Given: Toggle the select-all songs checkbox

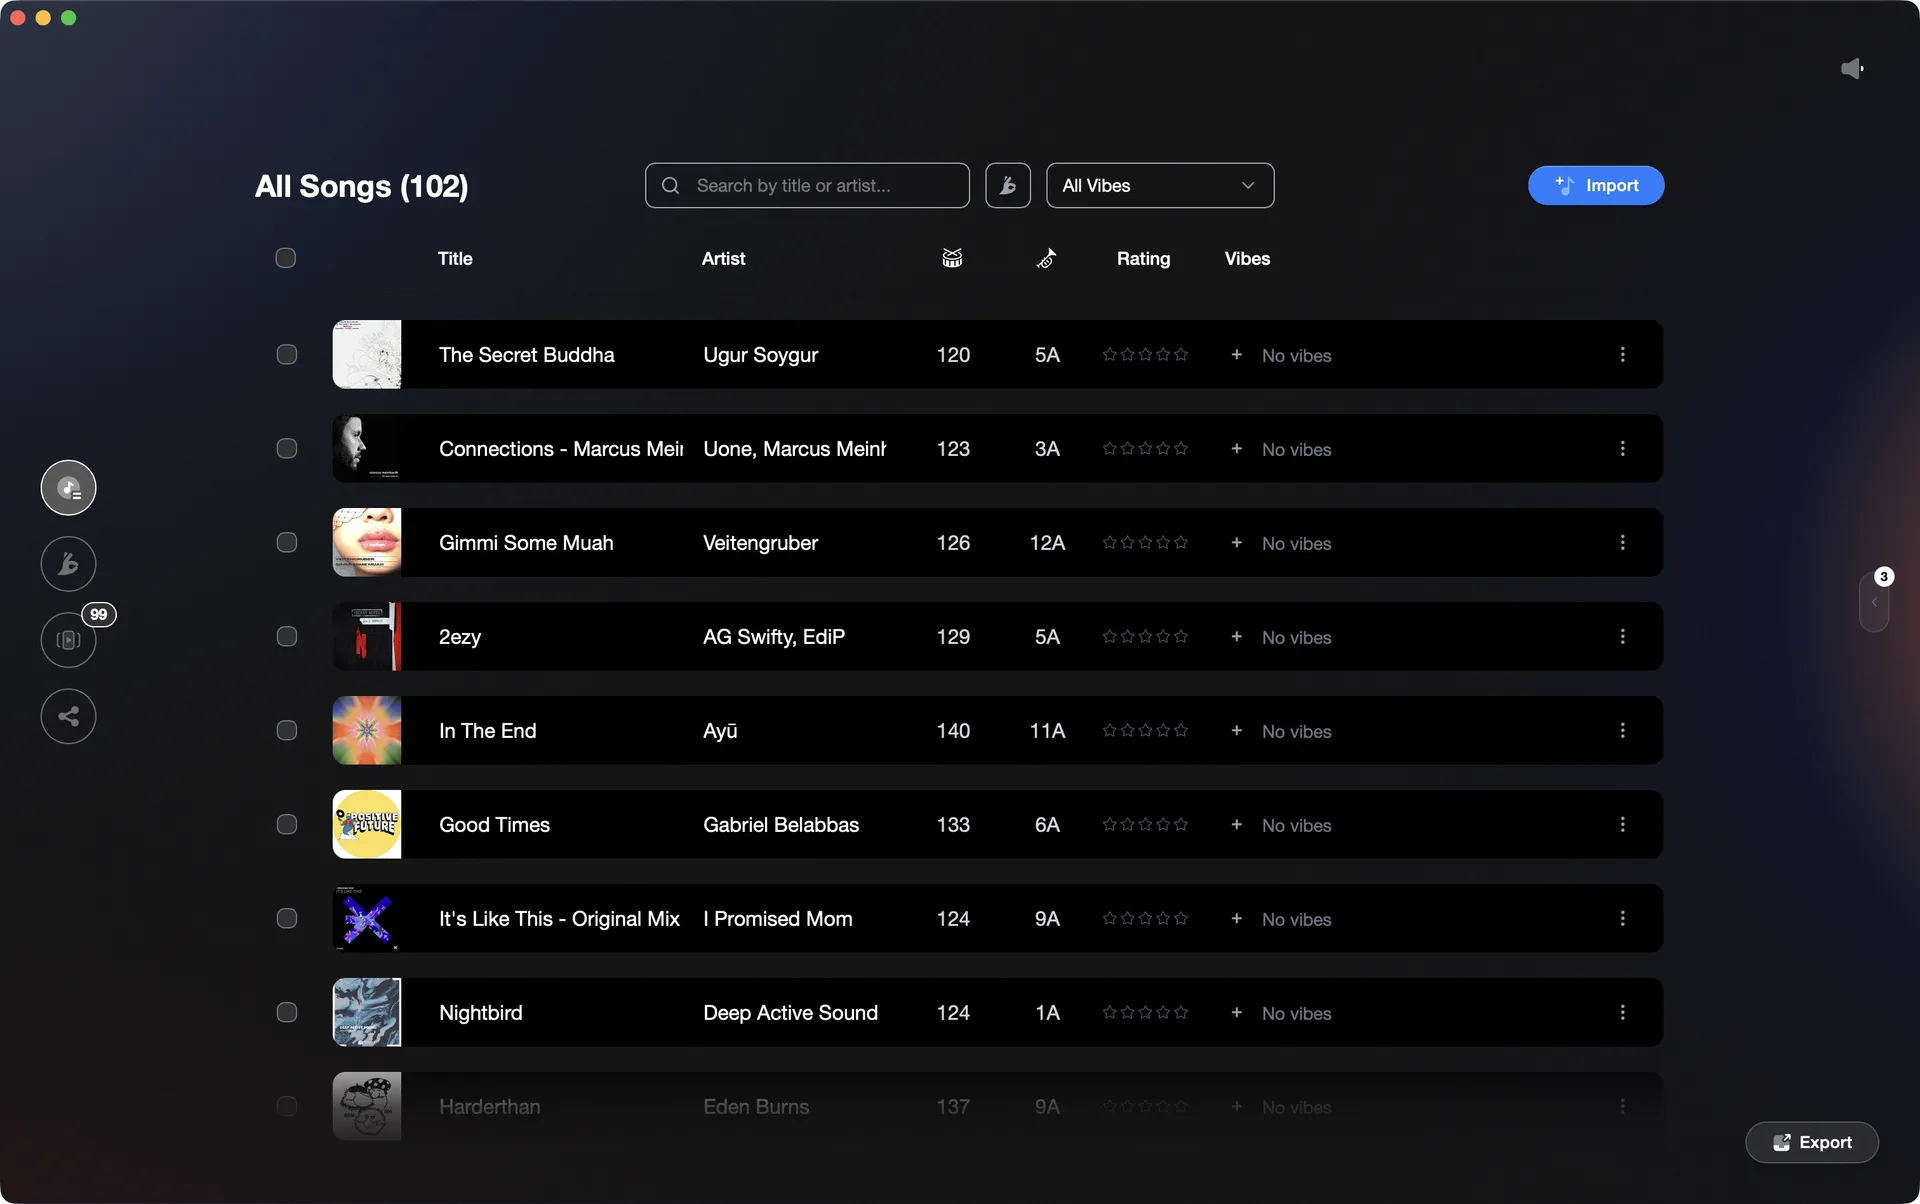Looking at the screenshot, I should pyautogui.click(x=286, y=258).
